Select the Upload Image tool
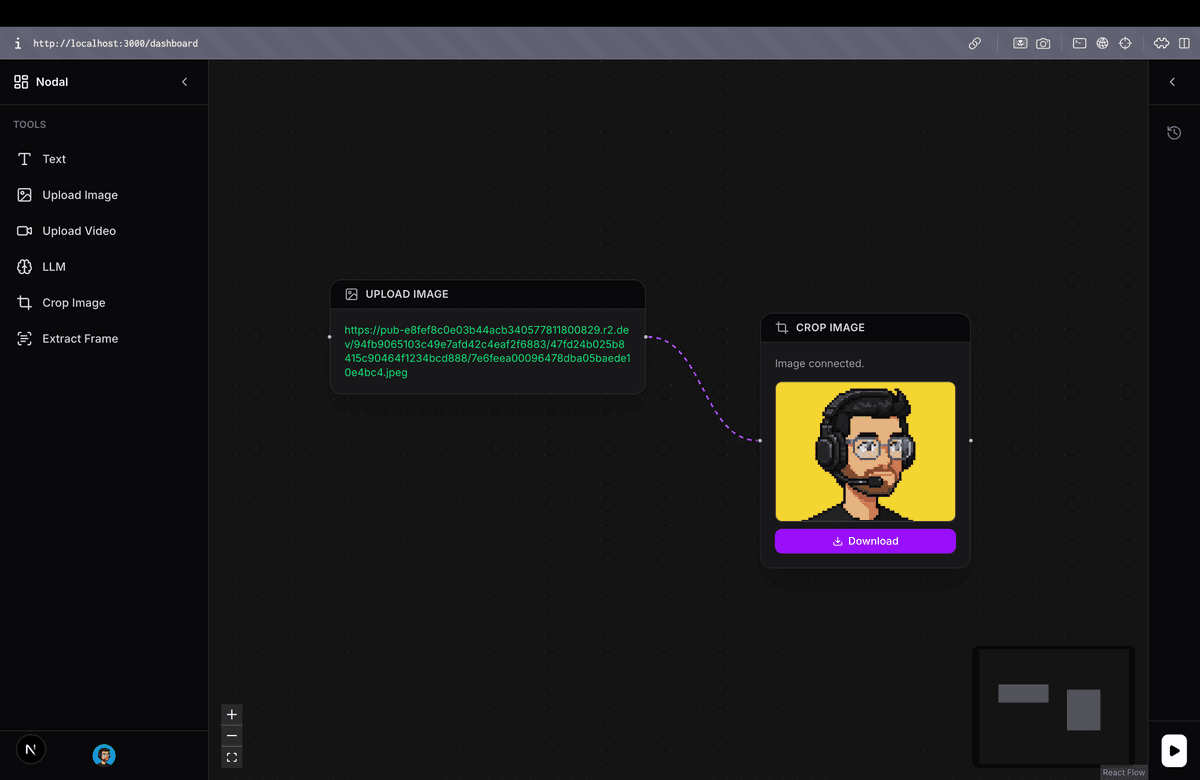This screenshot has height=780, width=1200. (80, 195)
